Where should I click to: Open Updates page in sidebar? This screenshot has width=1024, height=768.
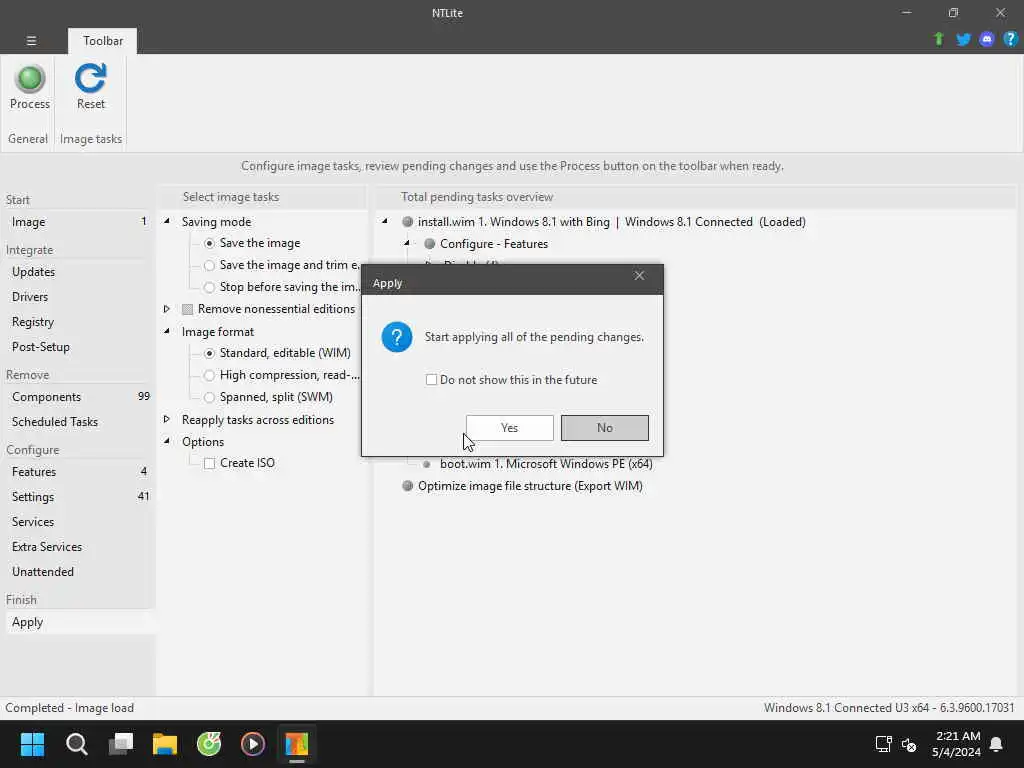click(x=78, y=272)
